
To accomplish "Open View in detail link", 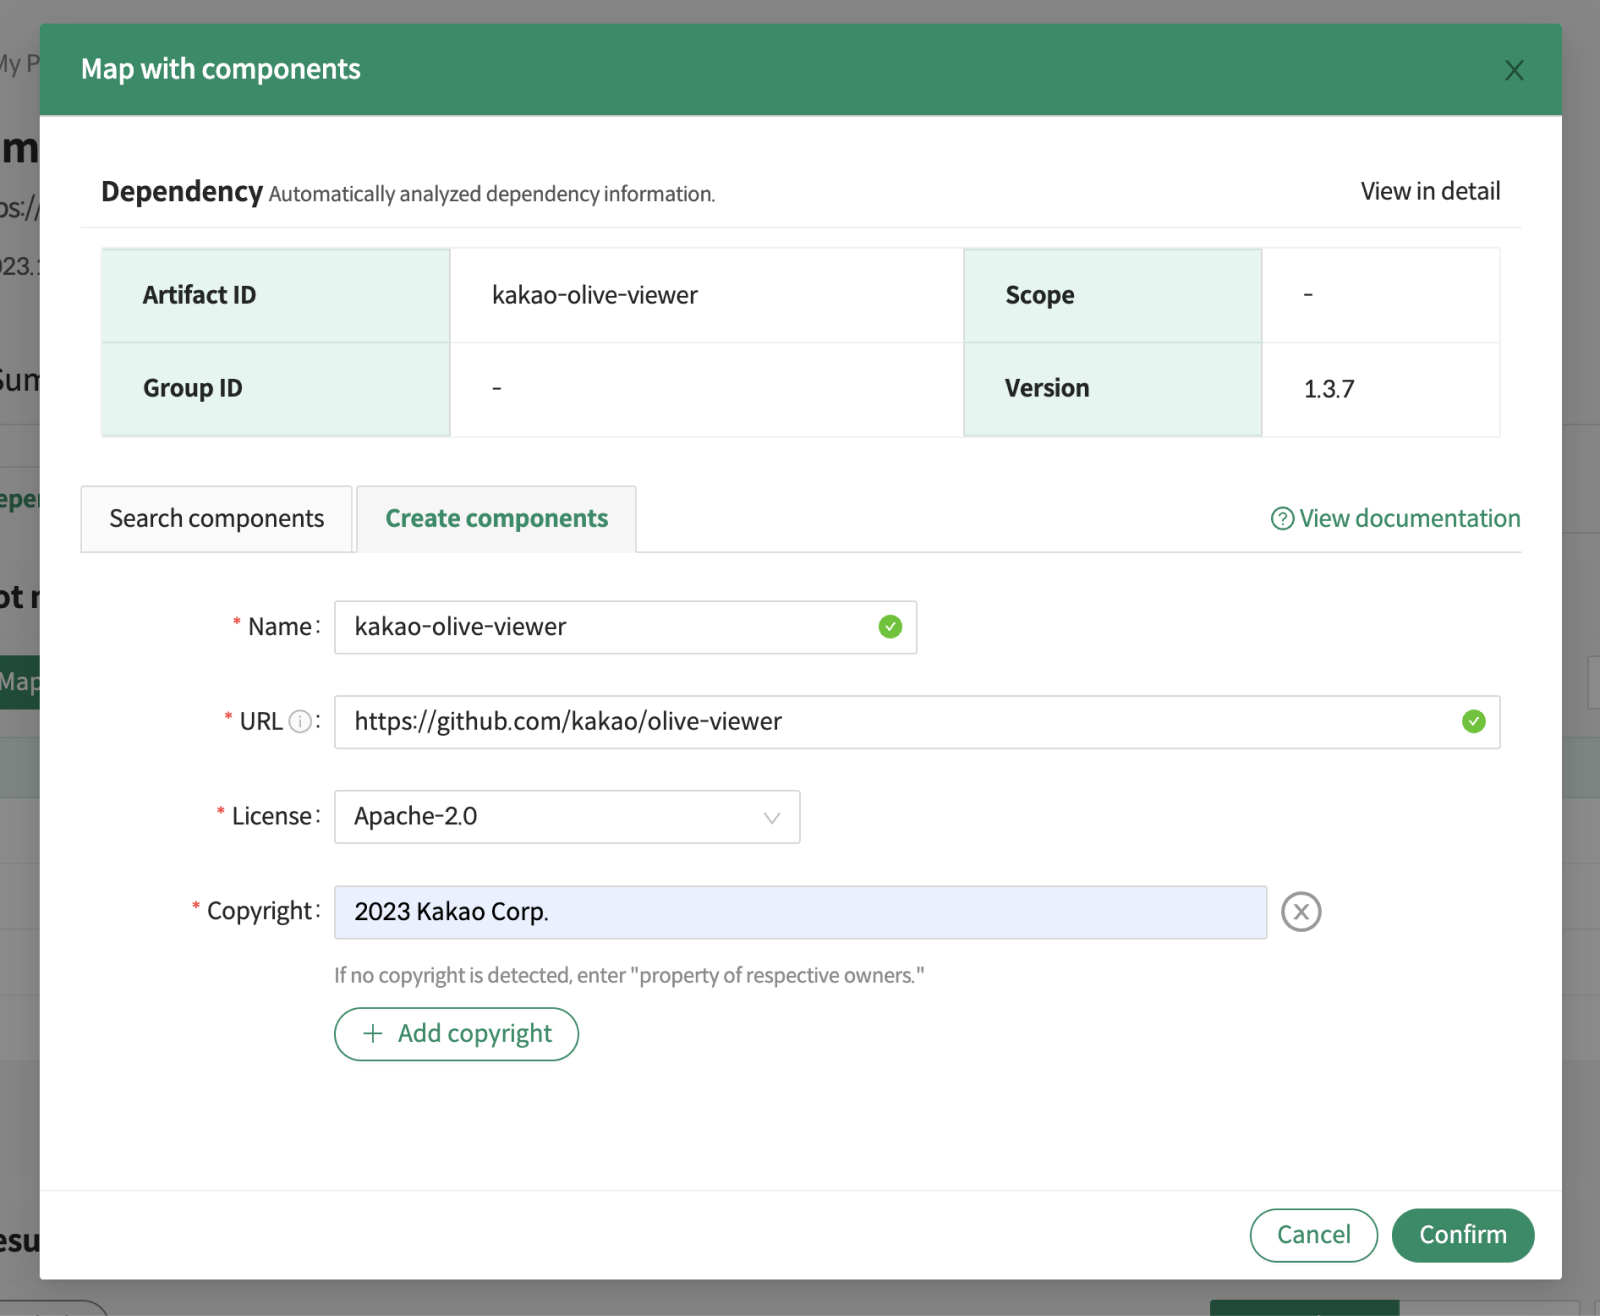I will click(1430, 191).
